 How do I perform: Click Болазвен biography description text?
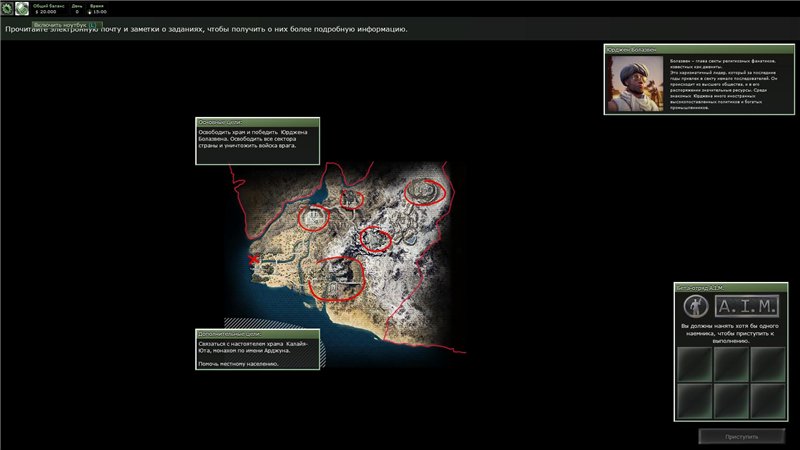(723, 84)
